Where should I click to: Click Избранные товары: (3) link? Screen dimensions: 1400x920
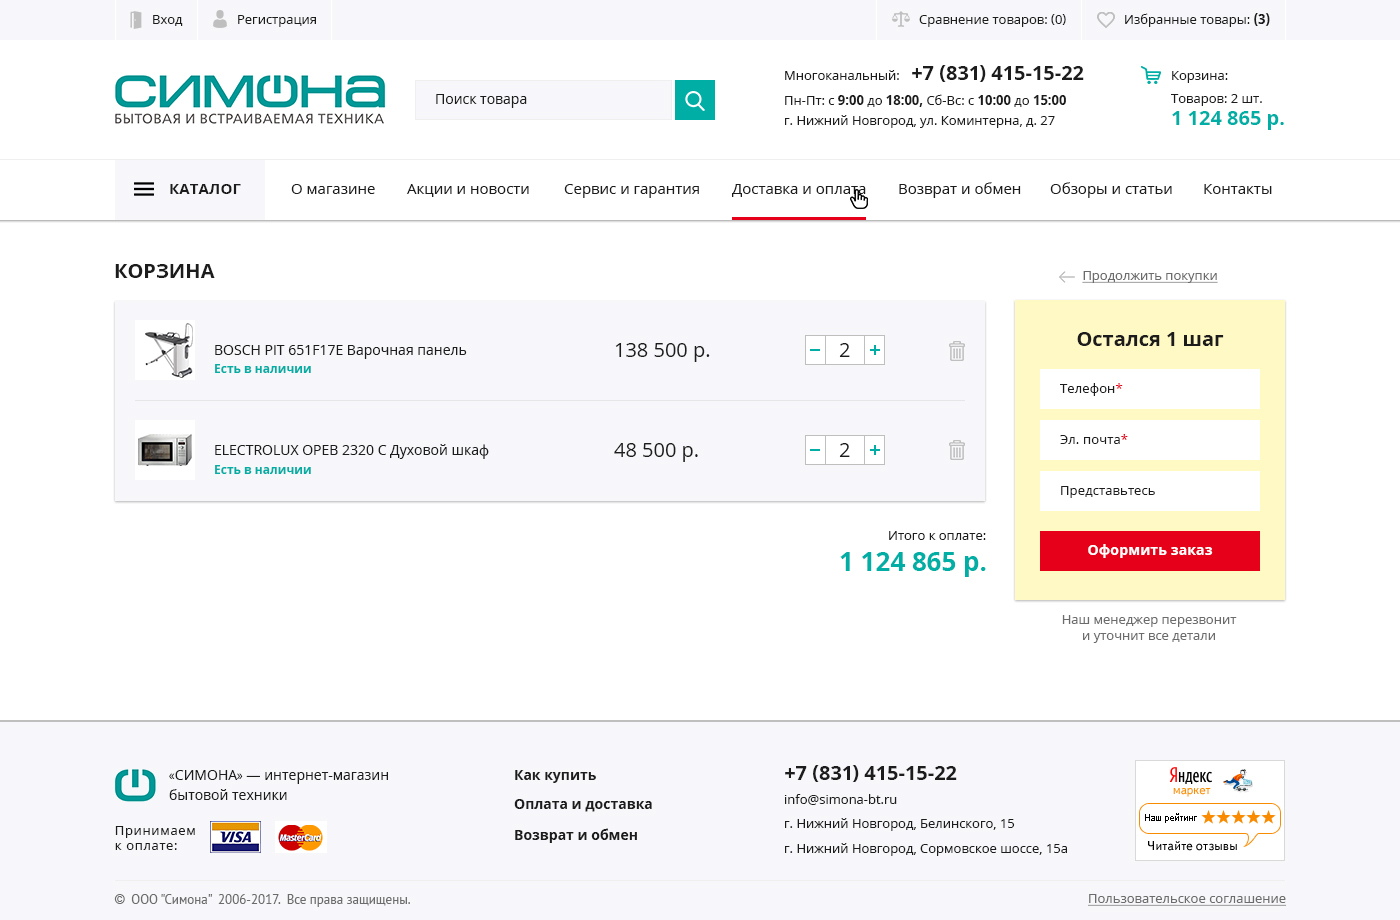pyautogui.click(x=1197, y=19)
